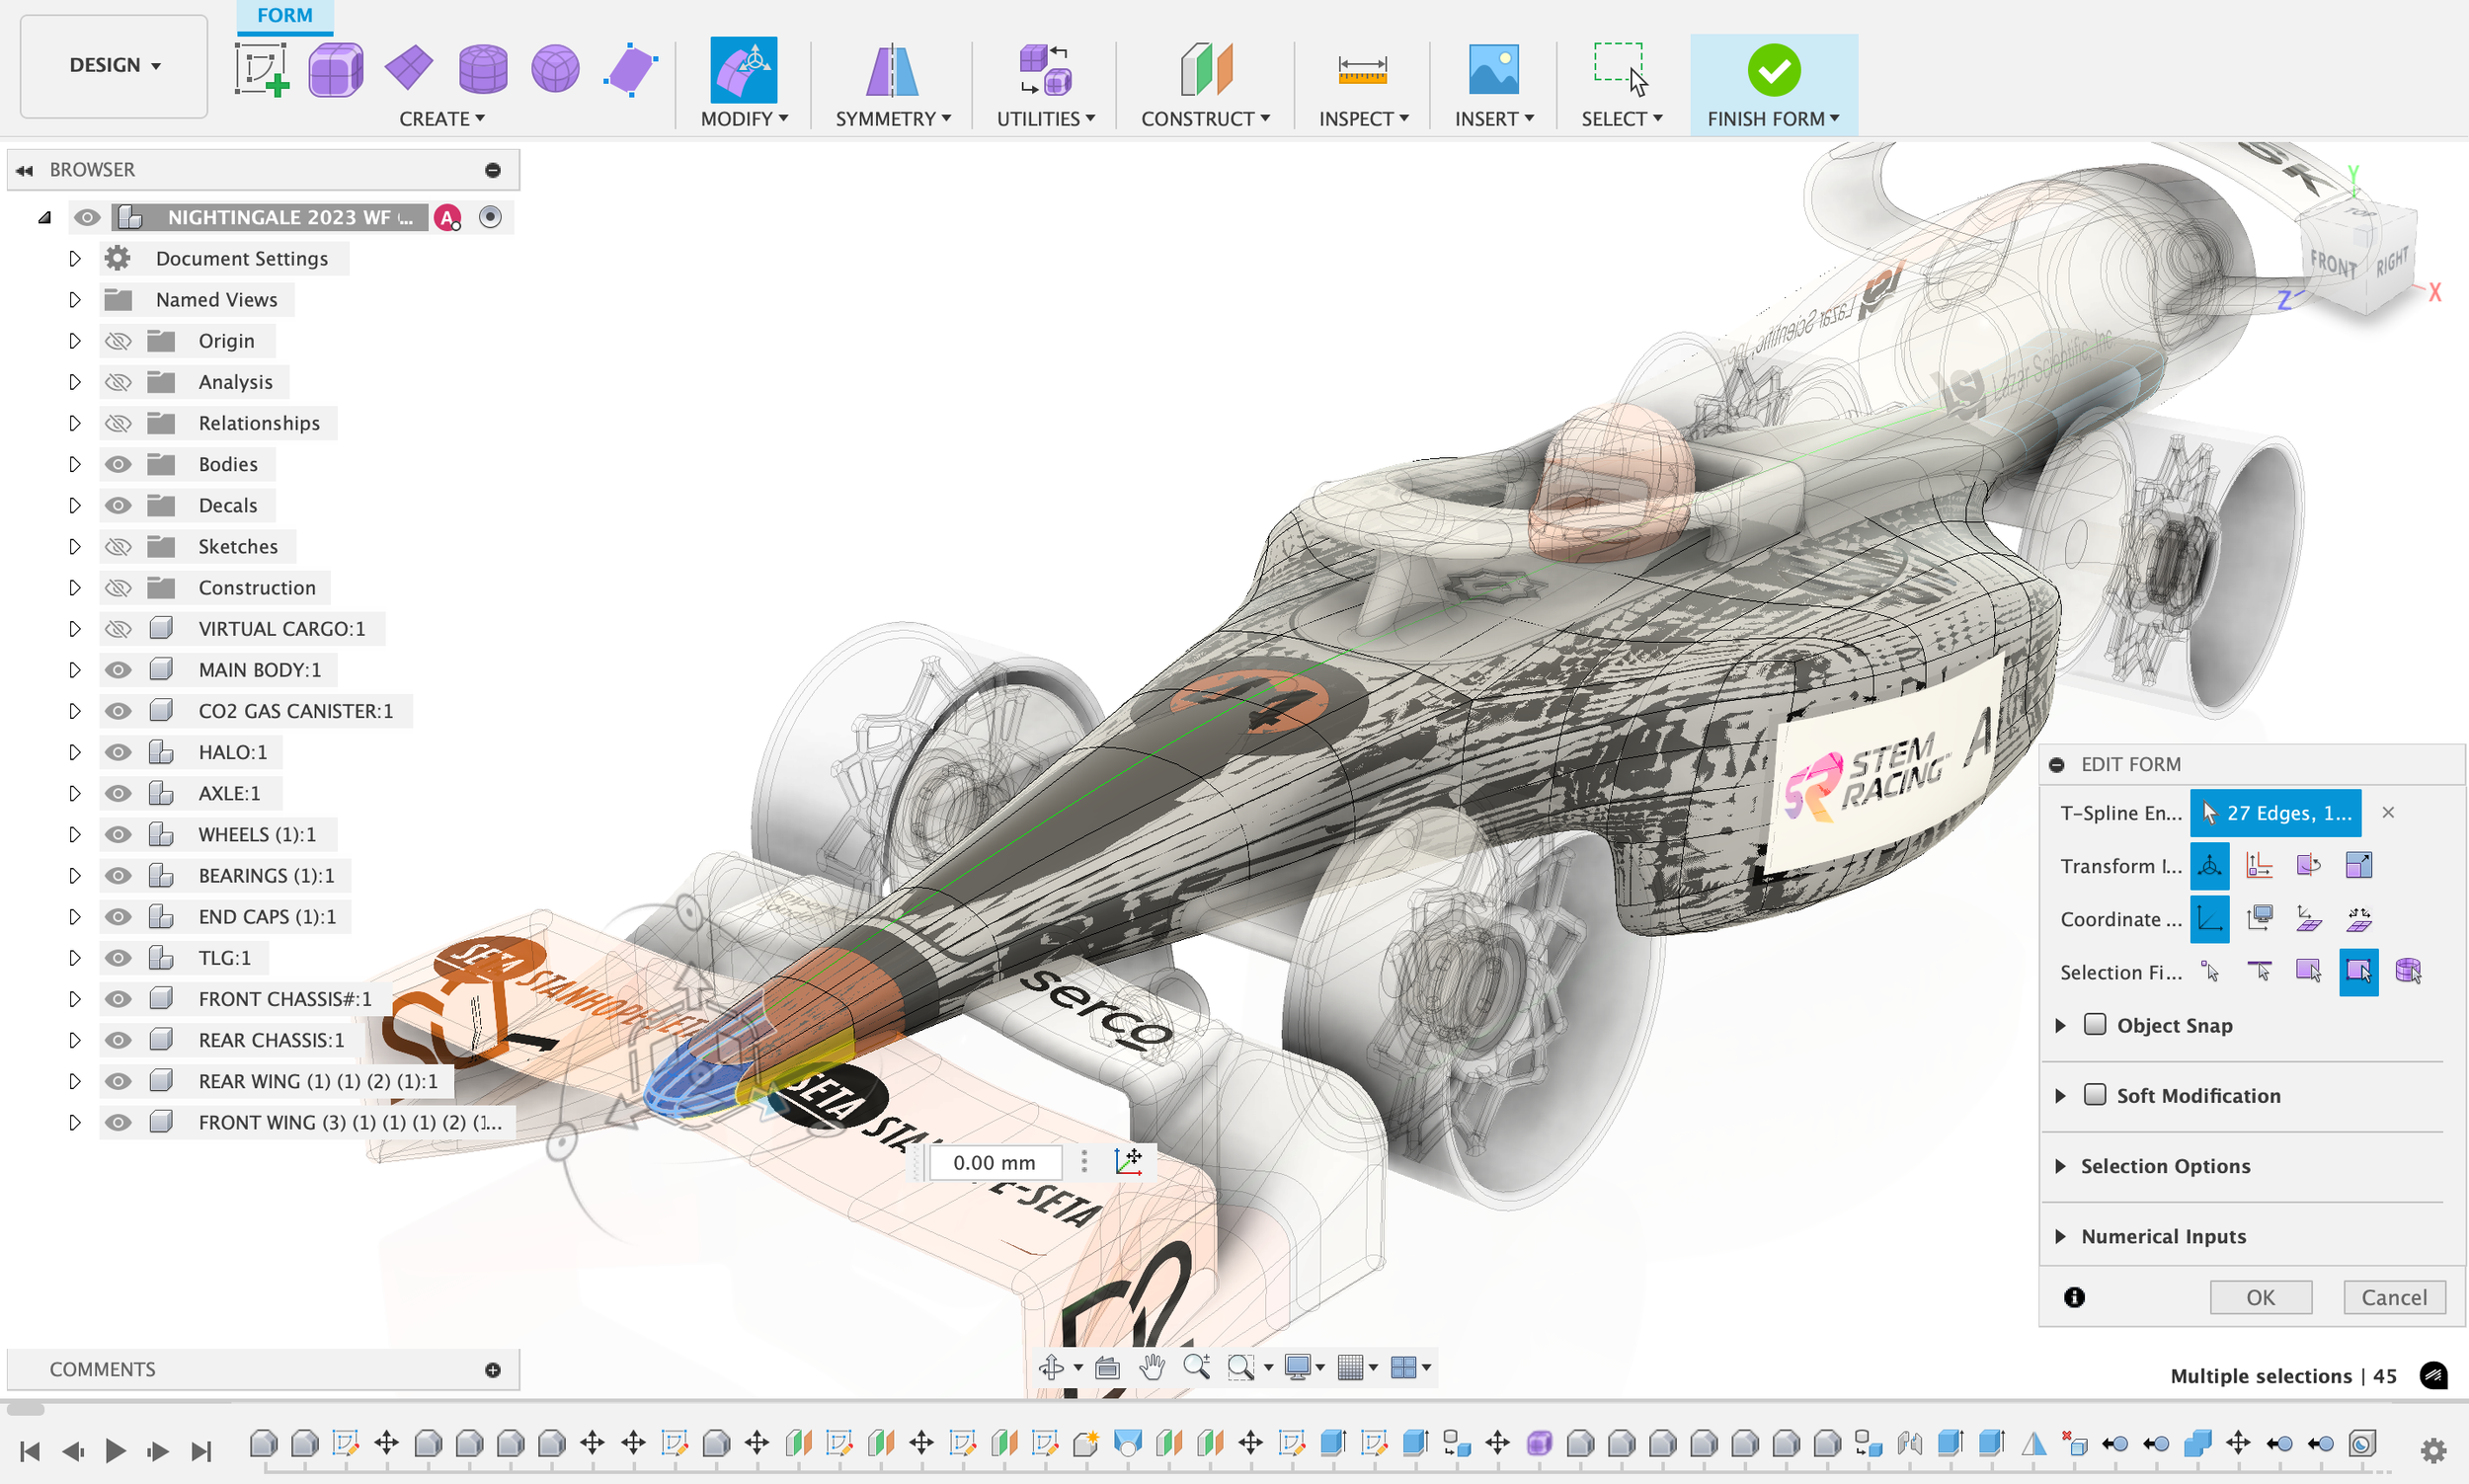Click the 0.00 mm distance input field
The width and height of the screenshot is (2469, 1484).
coord(994,1162)
